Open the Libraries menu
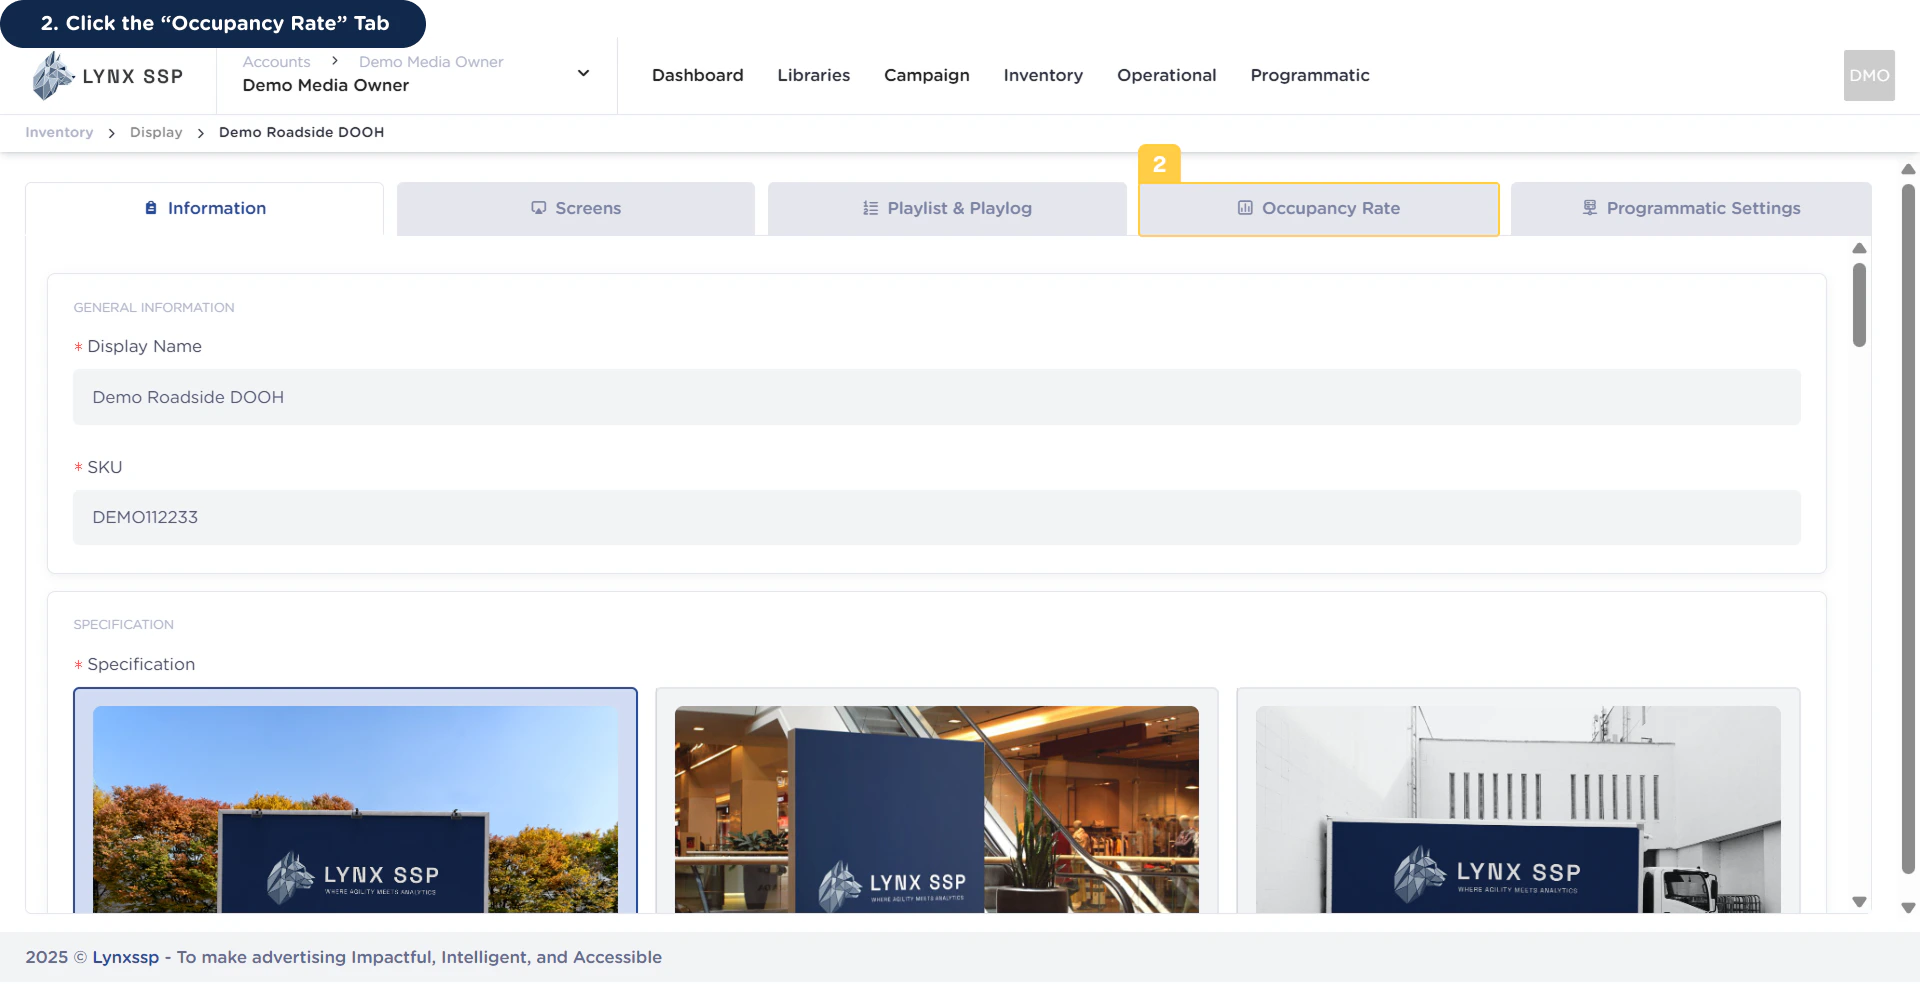The height and width of the screenshot is (985, 1920). (x=814, y=75)
